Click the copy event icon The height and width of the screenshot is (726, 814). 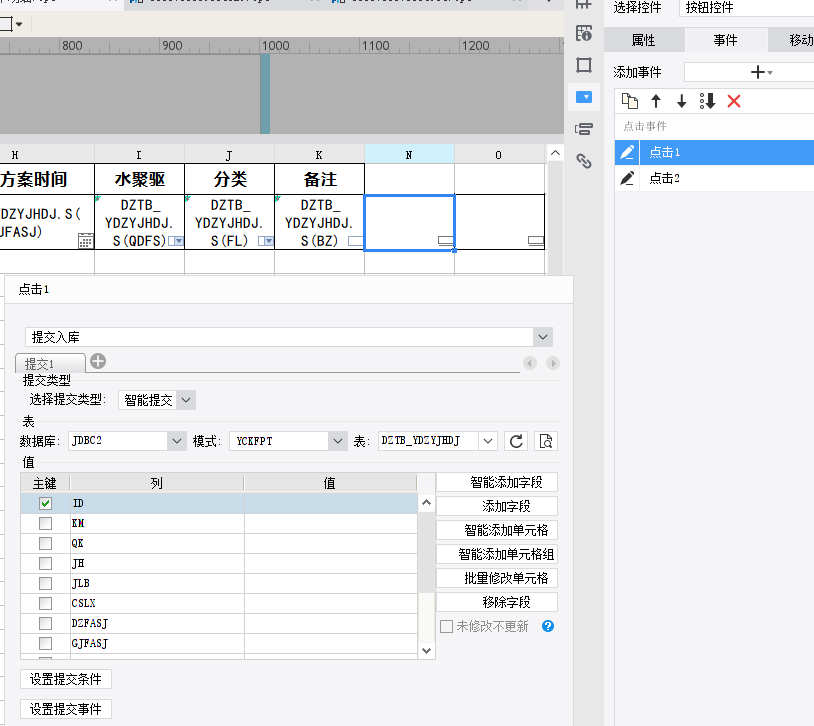coord(629,101)
